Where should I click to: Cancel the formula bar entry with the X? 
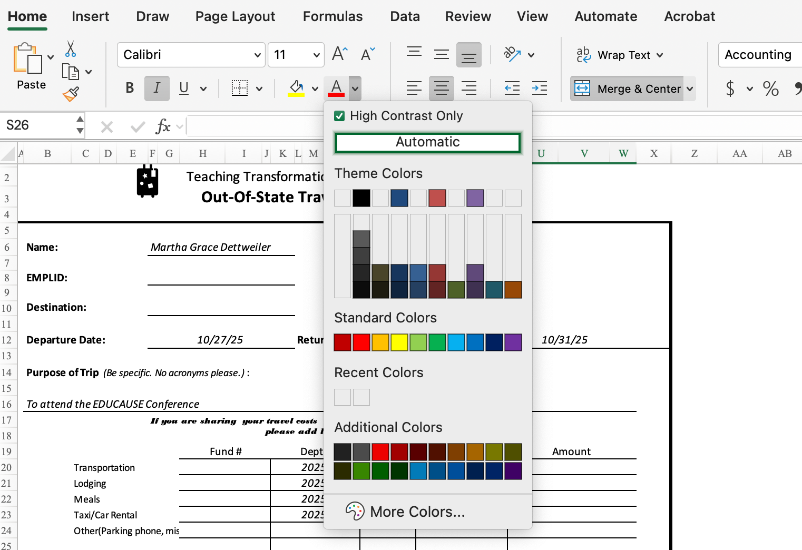[x=106, y=126]
